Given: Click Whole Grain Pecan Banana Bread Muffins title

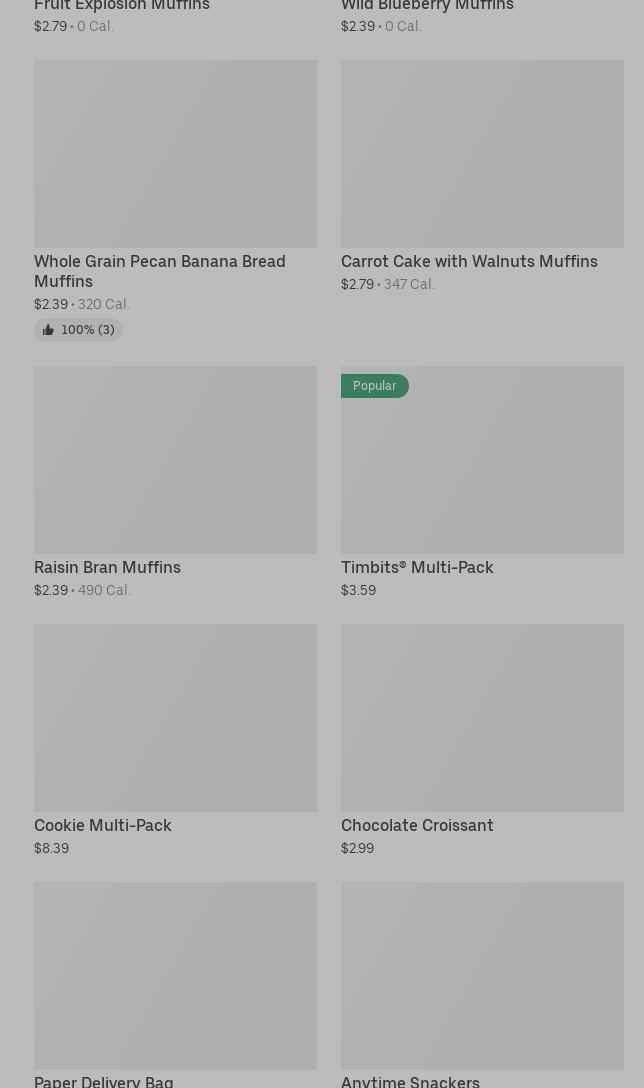Looking at the screenshot, I should tap(160, 271).
